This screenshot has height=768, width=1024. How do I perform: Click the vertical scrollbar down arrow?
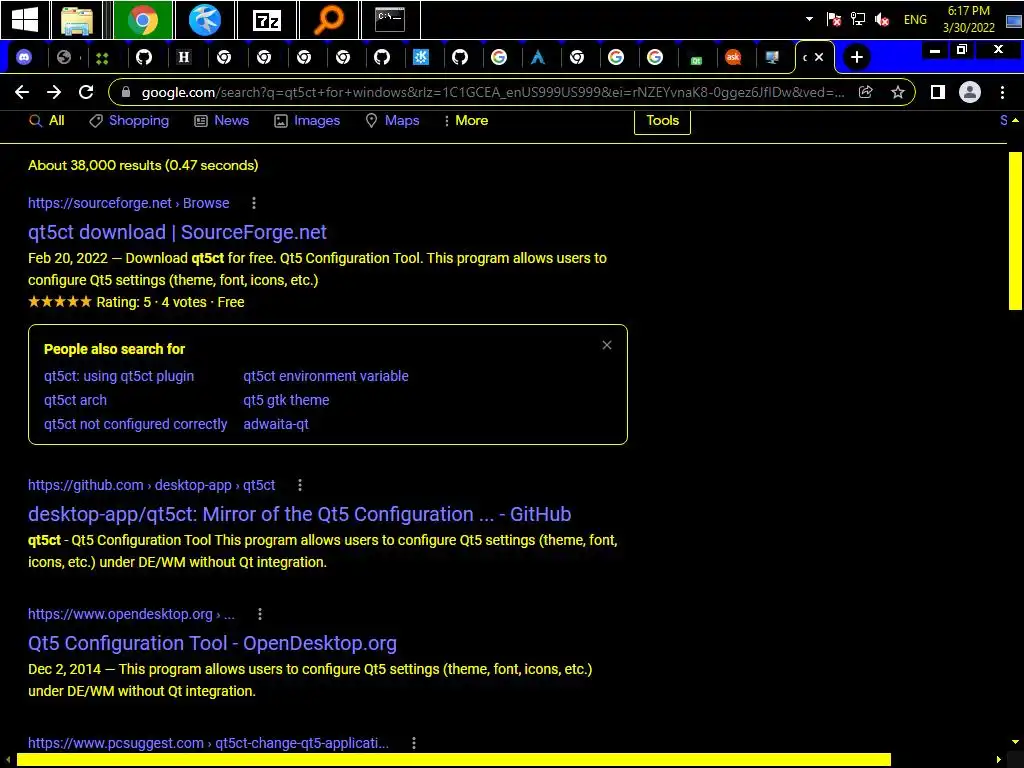click(1015, 742)
